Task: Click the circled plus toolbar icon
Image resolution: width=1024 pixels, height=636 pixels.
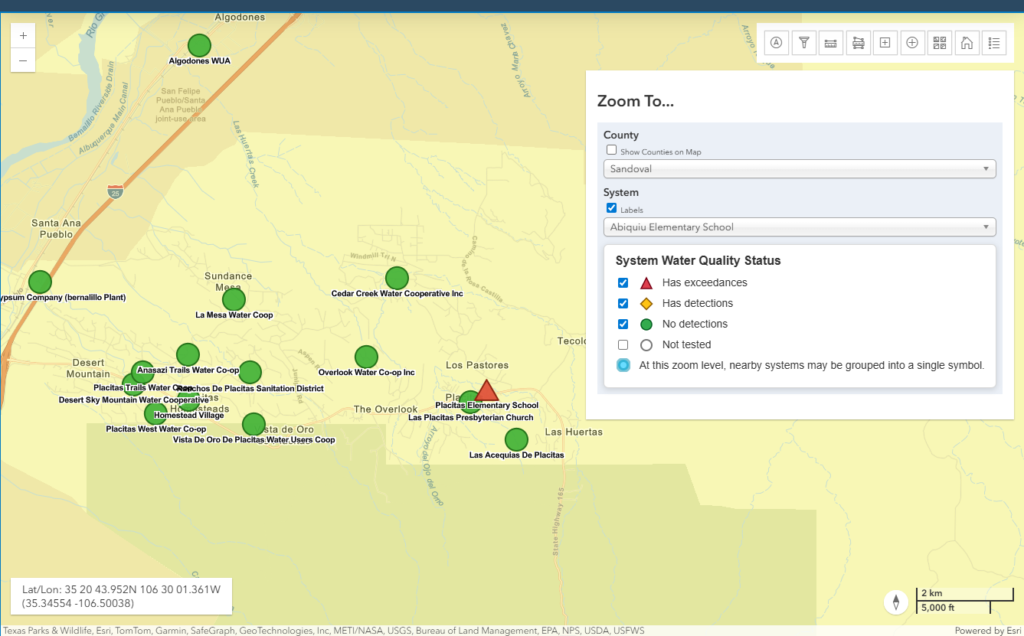Action: pos(912,42)
